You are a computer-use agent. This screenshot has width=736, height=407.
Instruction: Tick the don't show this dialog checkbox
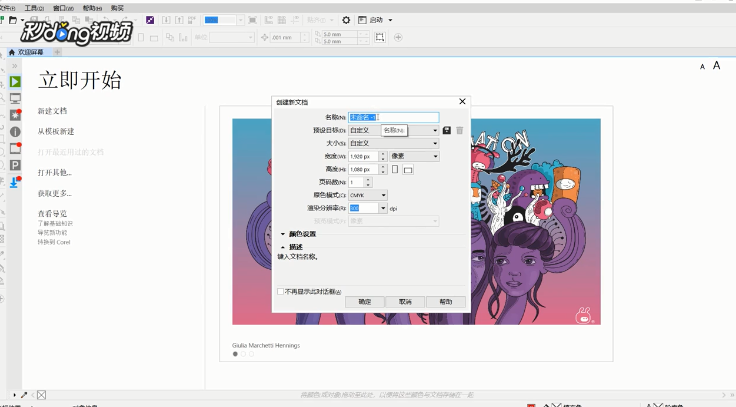(x=280, y=292)
